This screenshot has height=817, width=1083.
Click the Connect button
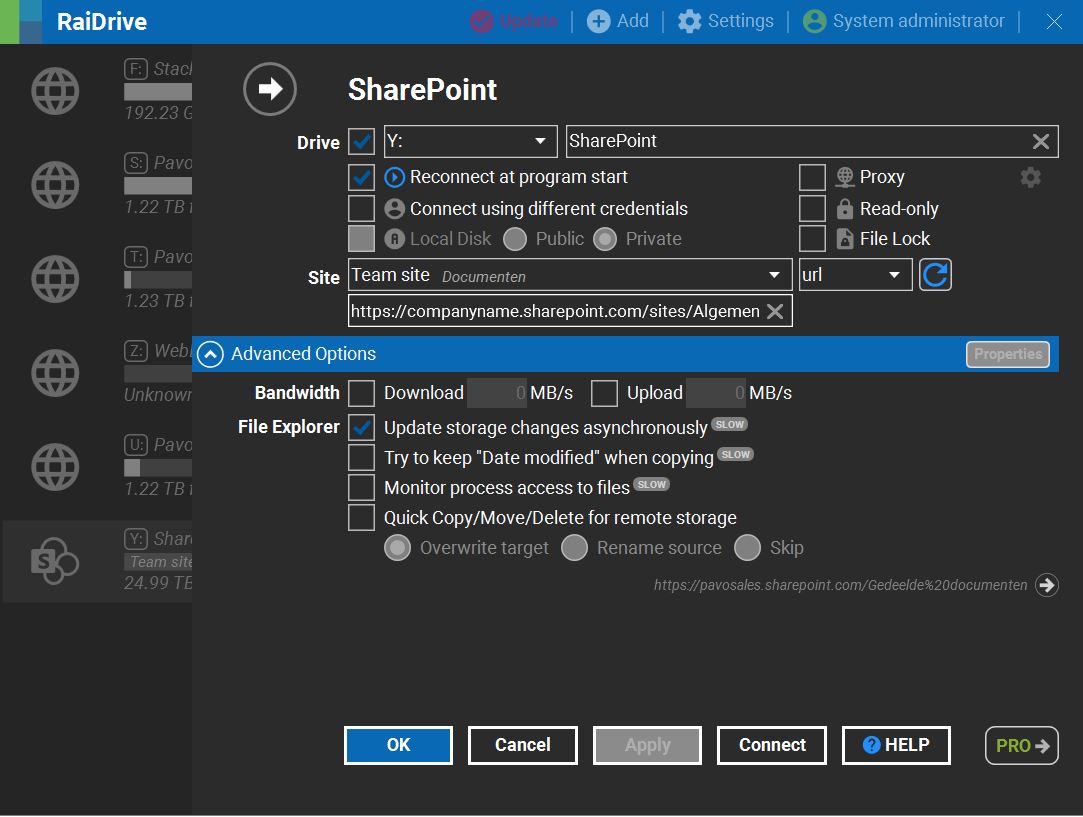point(772,745)
